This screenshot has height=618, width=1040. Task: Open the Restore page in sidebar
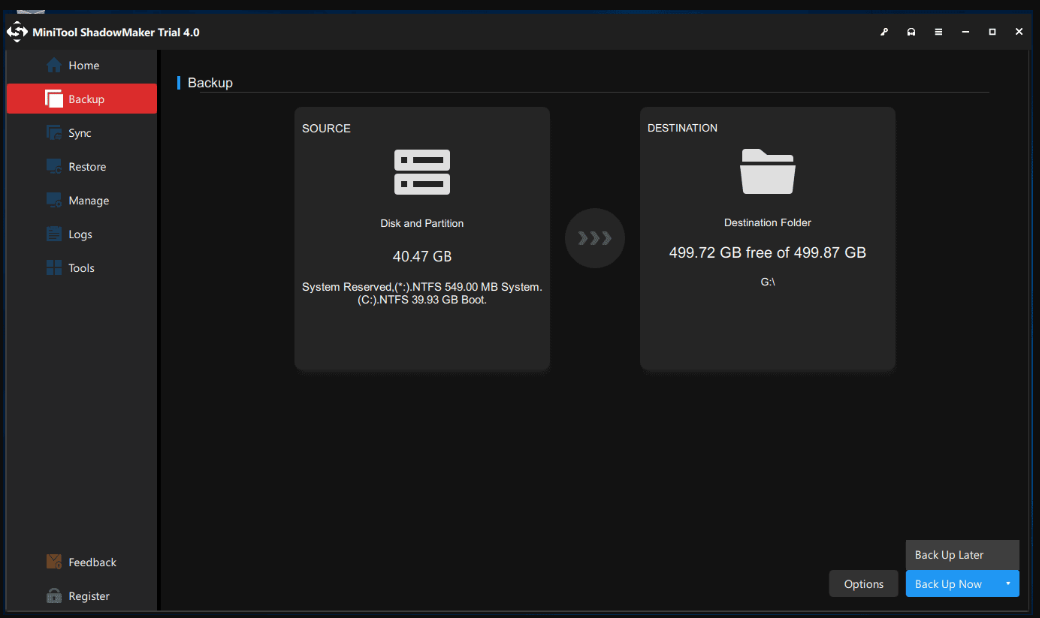[87, 167]
